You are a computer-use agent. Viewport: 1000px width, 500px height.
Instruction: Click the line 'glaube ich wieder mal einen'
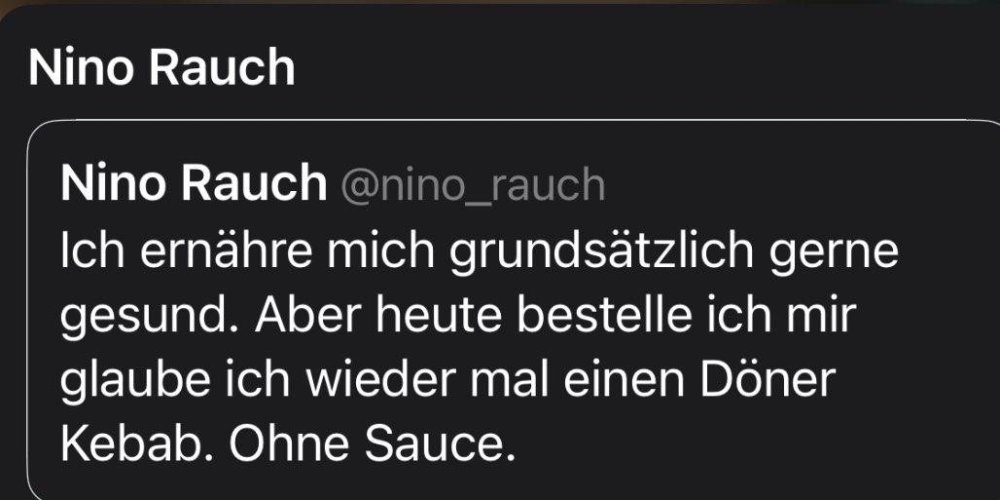pyautogui.click(x=448, y=380)
